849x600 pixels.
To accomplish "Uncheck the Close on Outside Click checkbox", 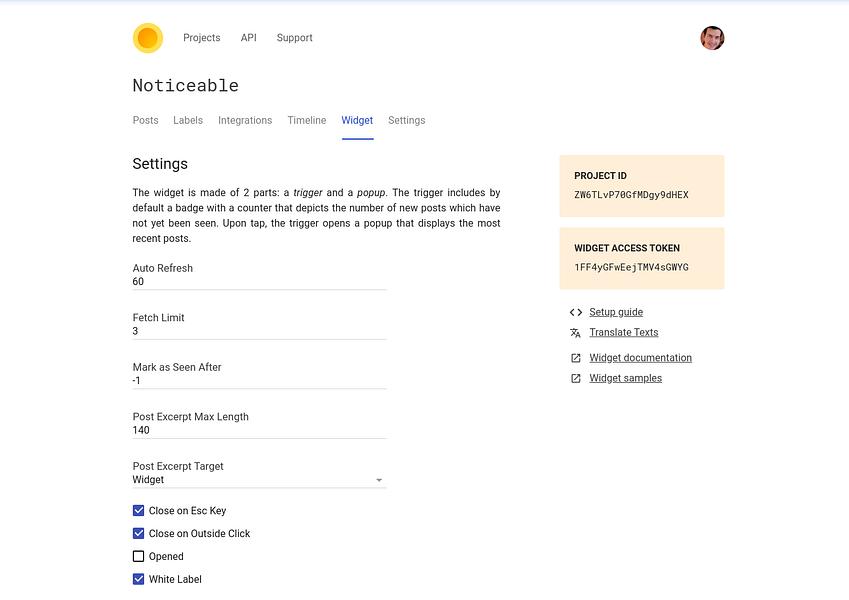I will tap(139, 533).
